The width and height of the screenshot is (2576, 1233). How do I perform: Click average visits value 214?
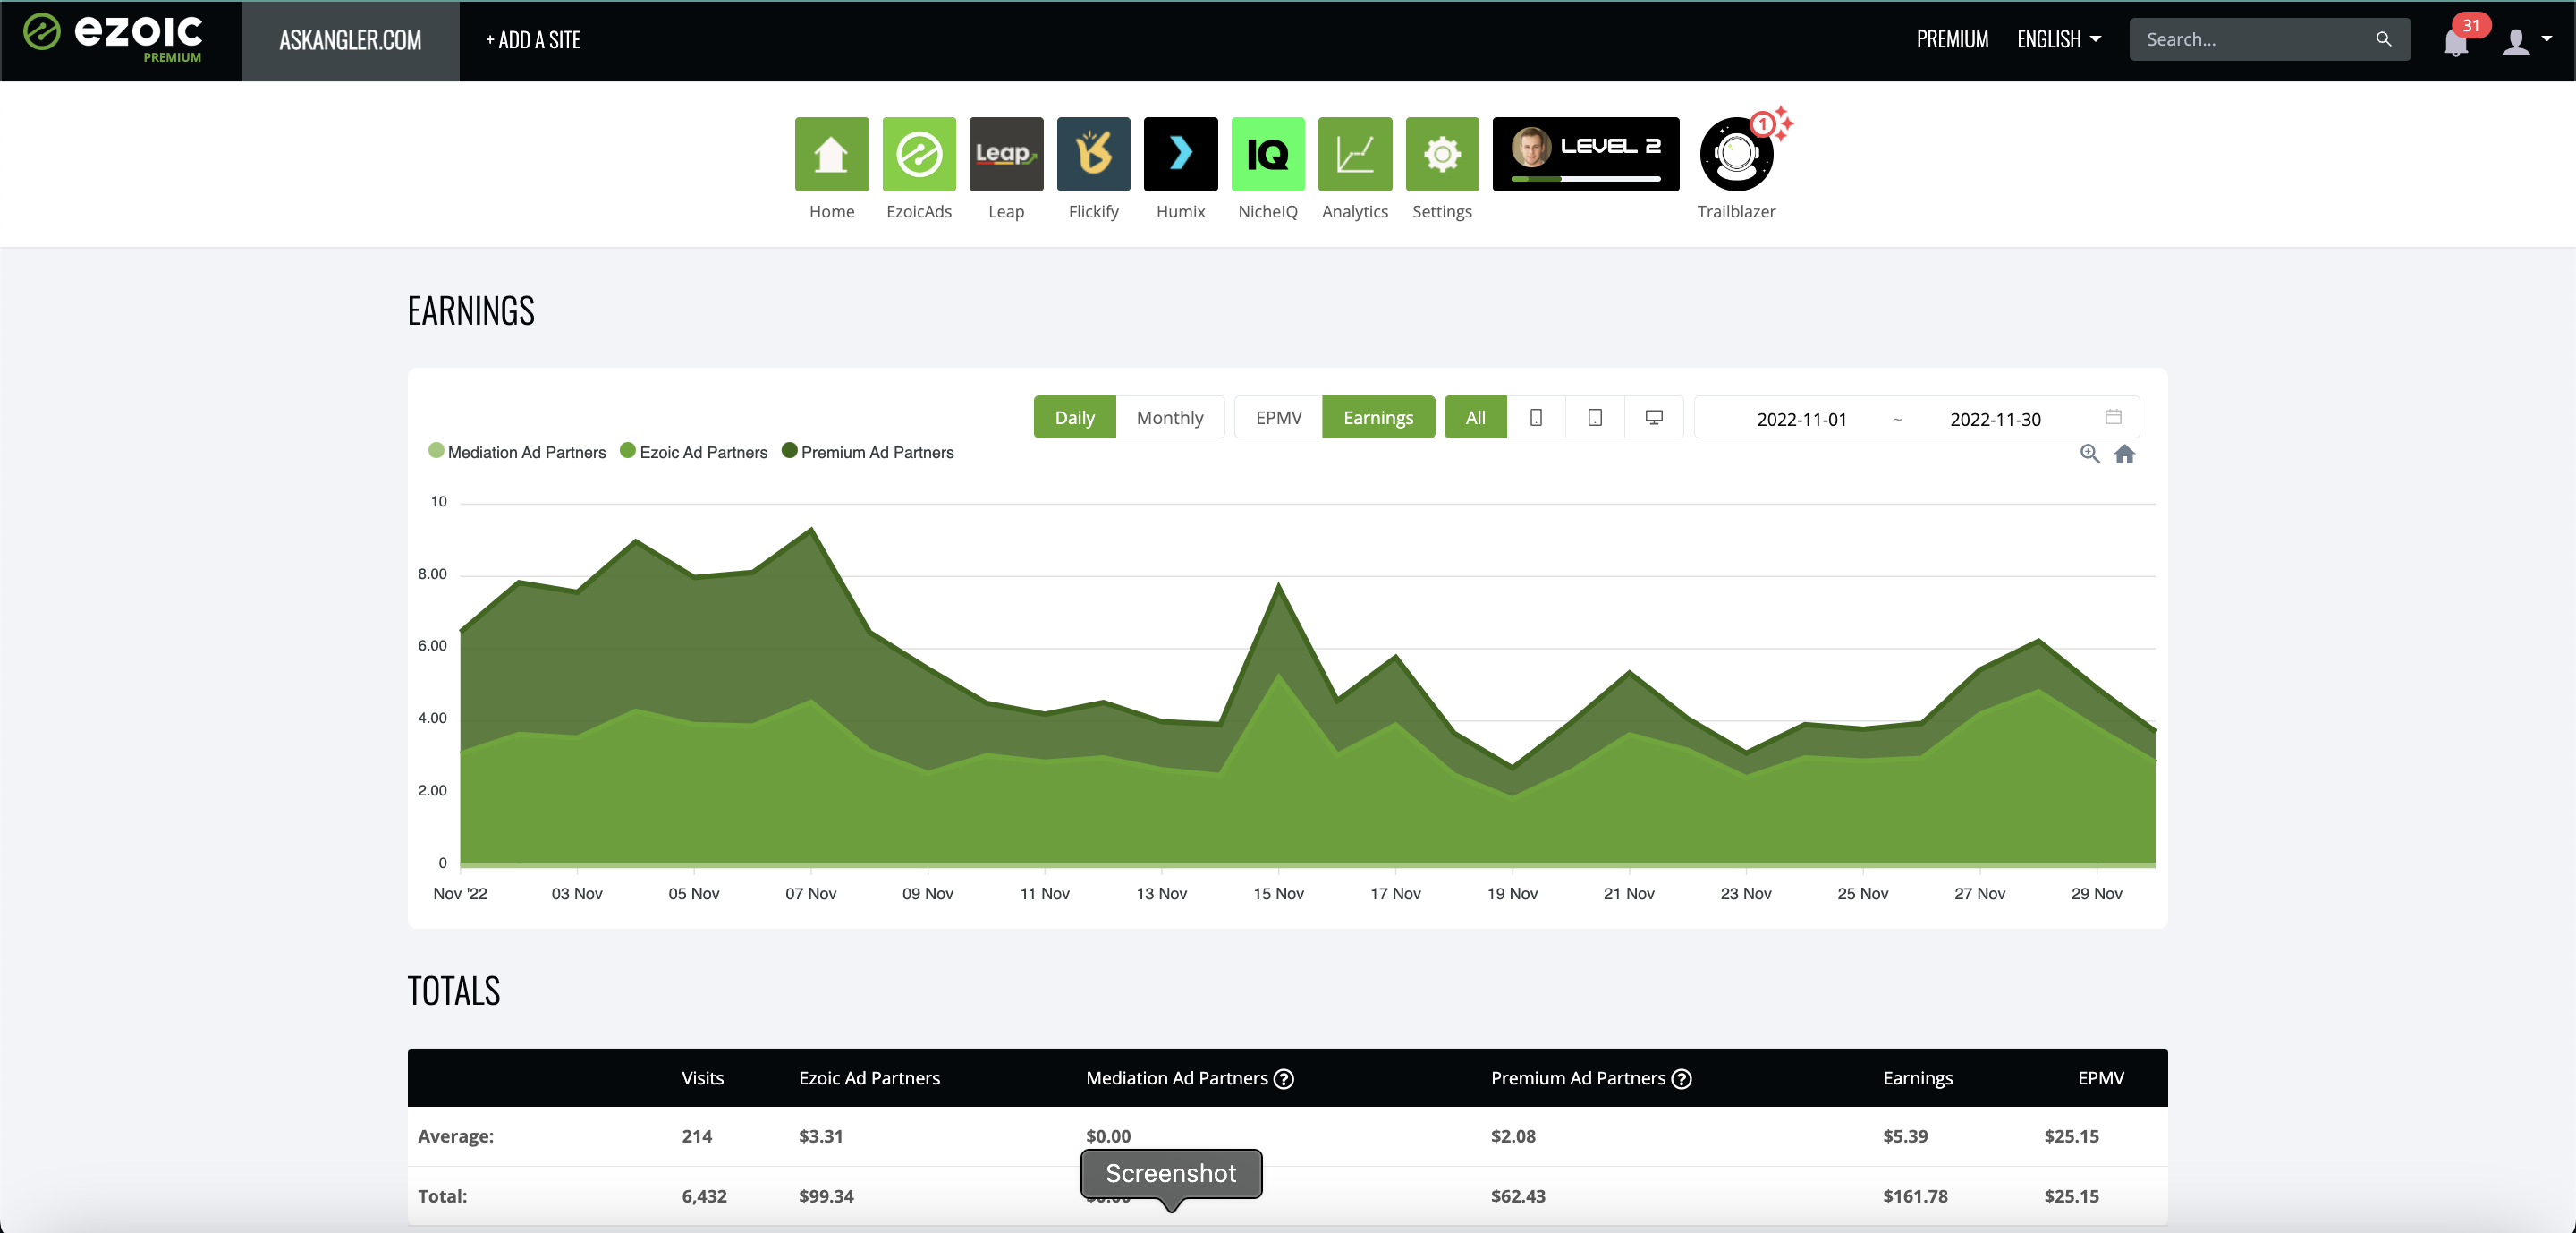[x=697, y=1136]
